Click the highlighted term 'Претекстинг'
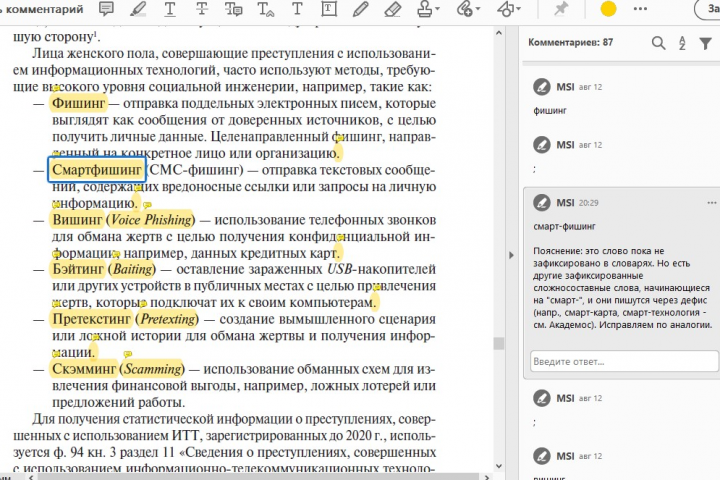The width and height of the screenshot is (720, 480). tap(91, 319)
